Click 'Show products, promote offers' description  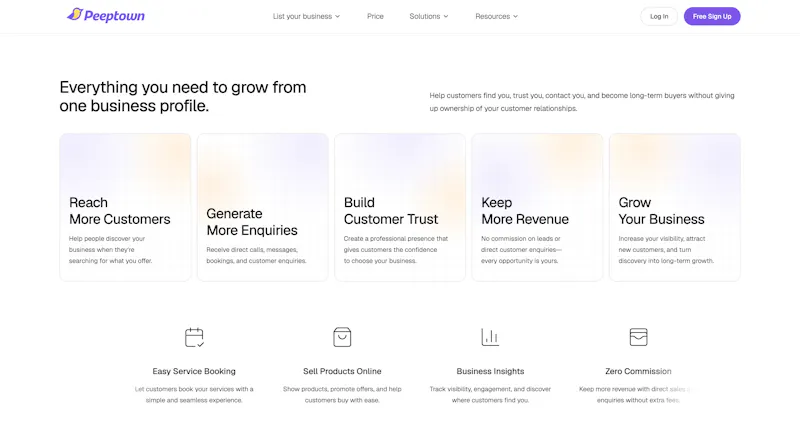pos(342,394)
